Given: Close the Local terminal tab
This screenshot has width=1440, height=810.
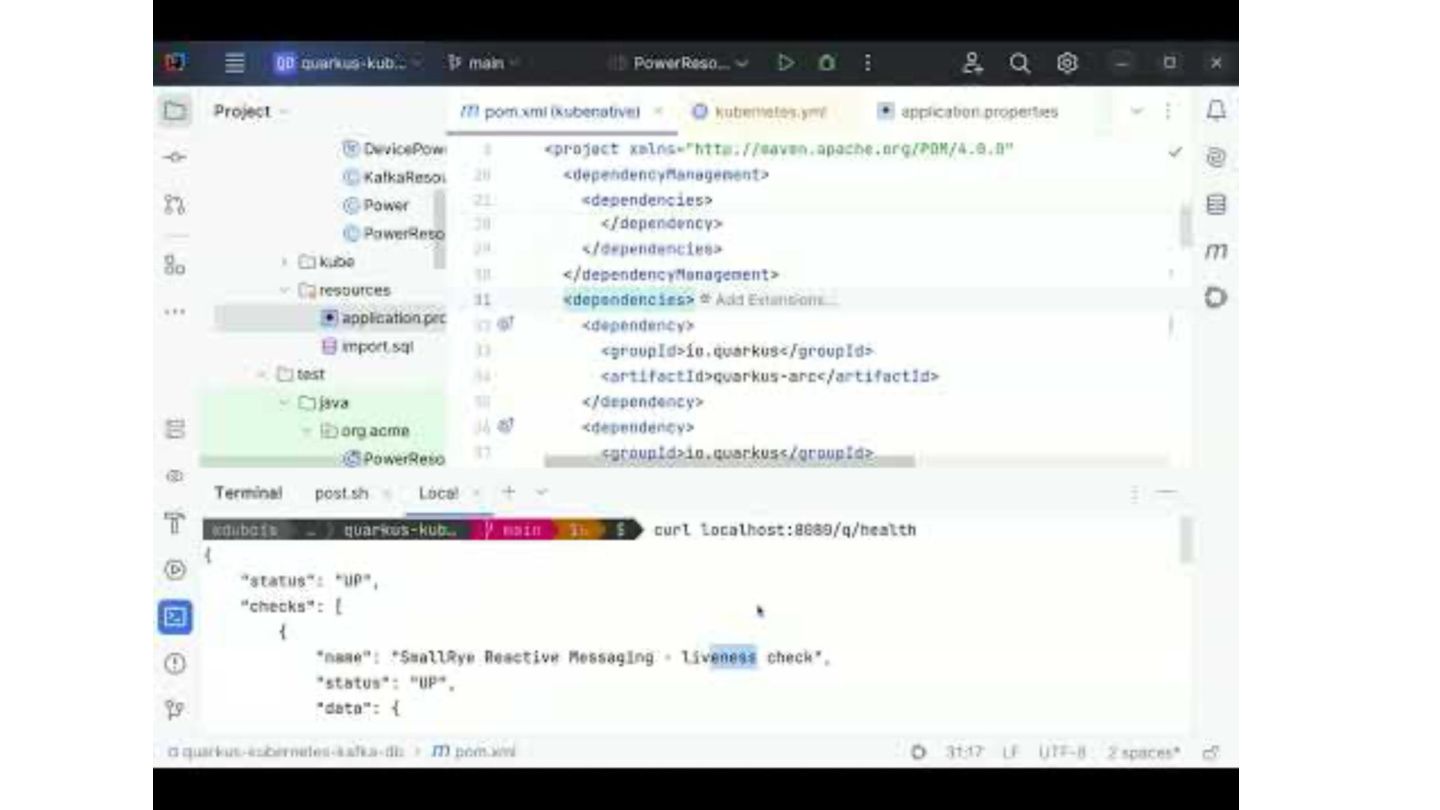Looking at the screenshot, I should (477, 492).
